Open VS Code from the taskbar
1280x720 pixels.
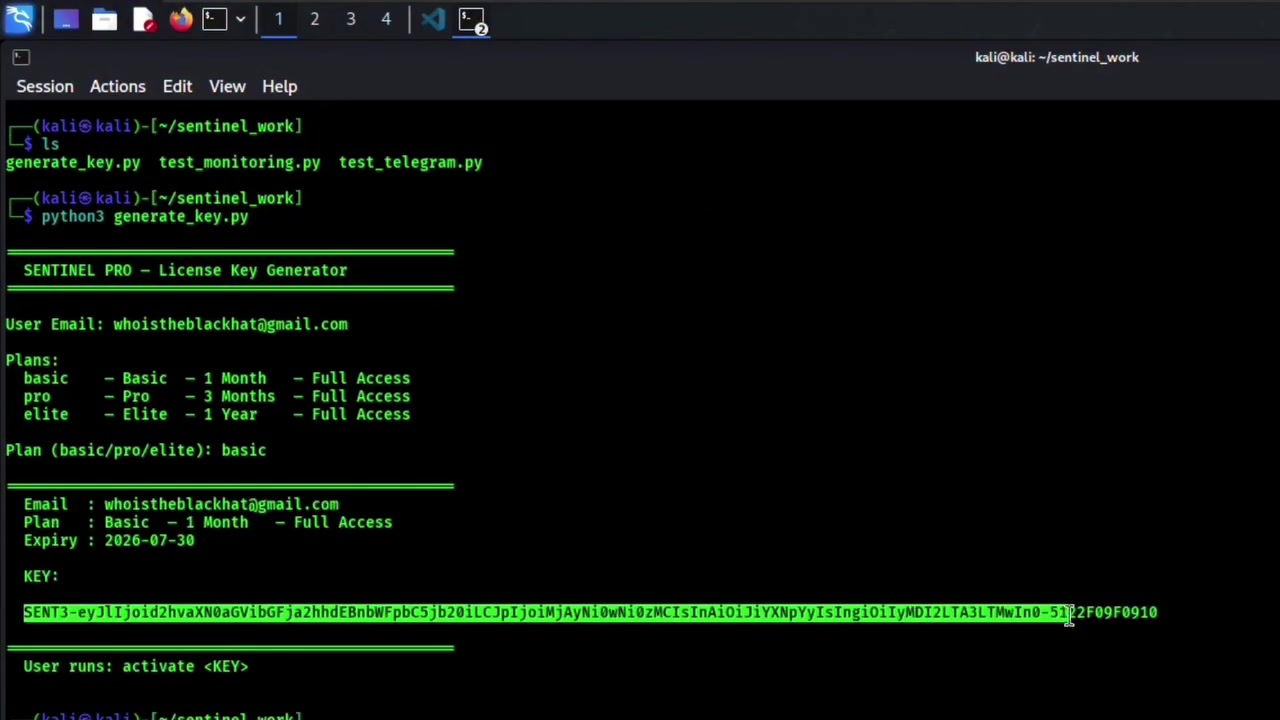click(432, 19)
